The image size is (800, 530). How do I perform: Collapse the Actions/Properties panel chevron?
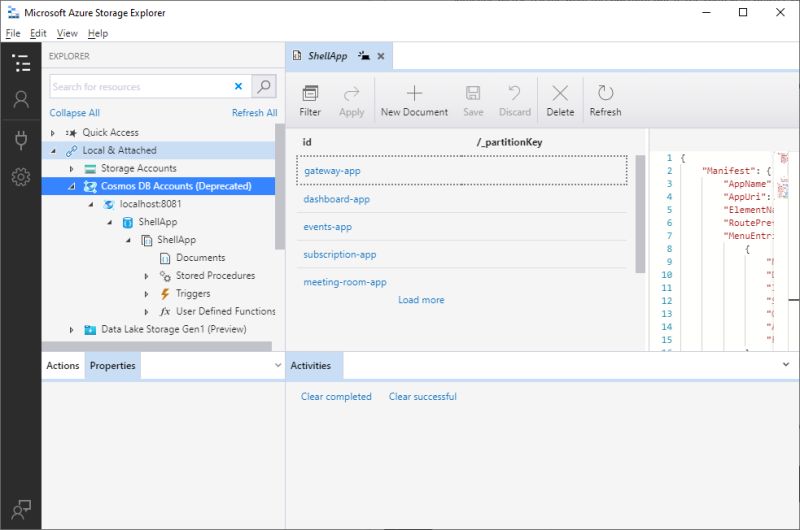point(278,365)
